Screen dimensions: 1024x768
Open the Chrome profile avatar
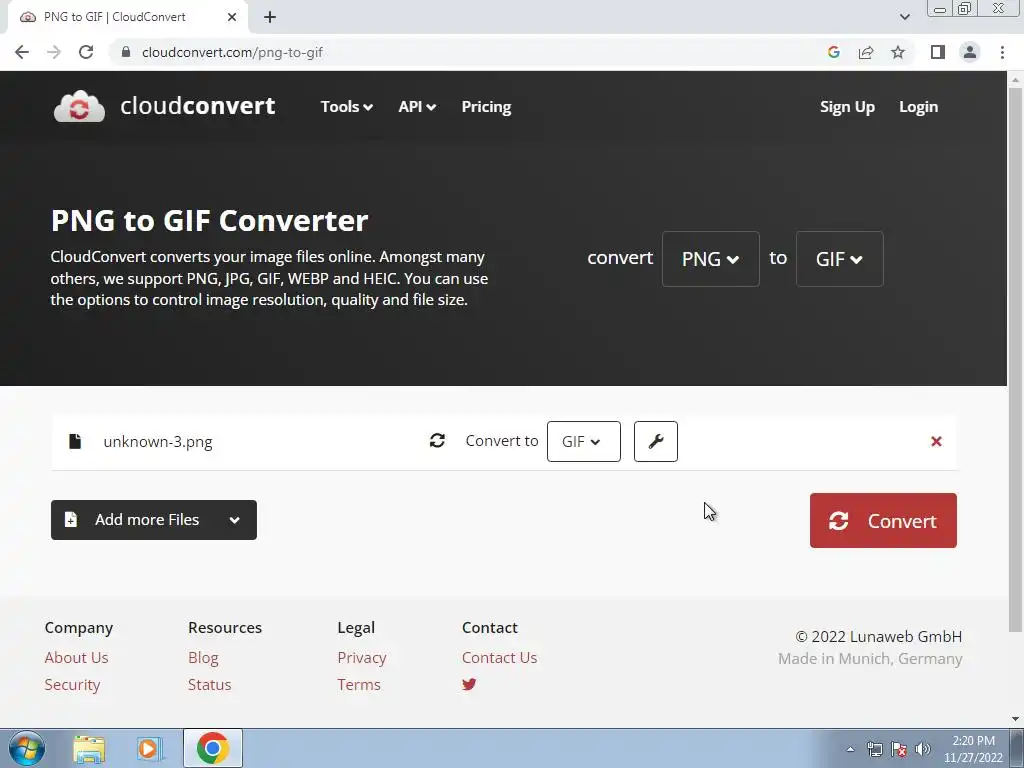point(970,52)
